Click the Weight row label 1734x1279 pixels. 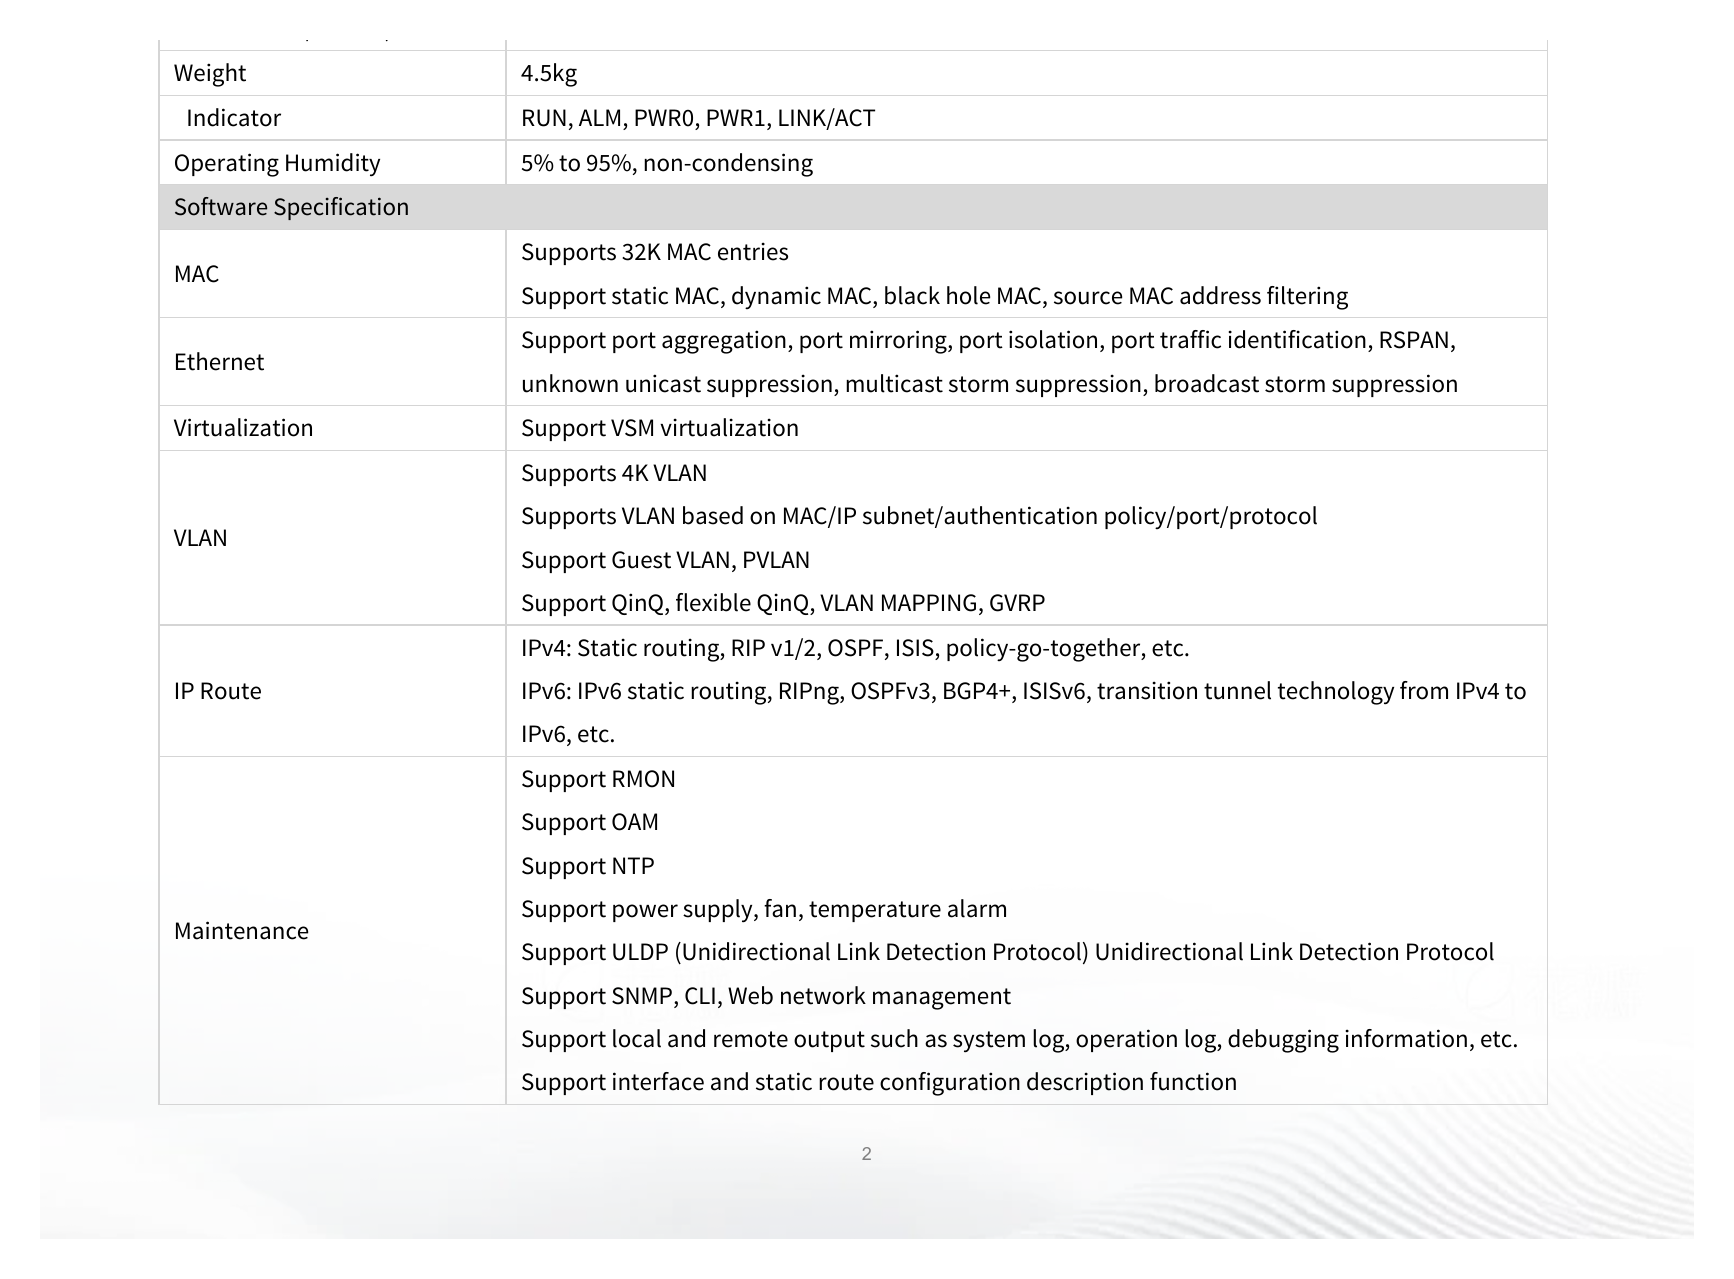[x=209, y=73]
